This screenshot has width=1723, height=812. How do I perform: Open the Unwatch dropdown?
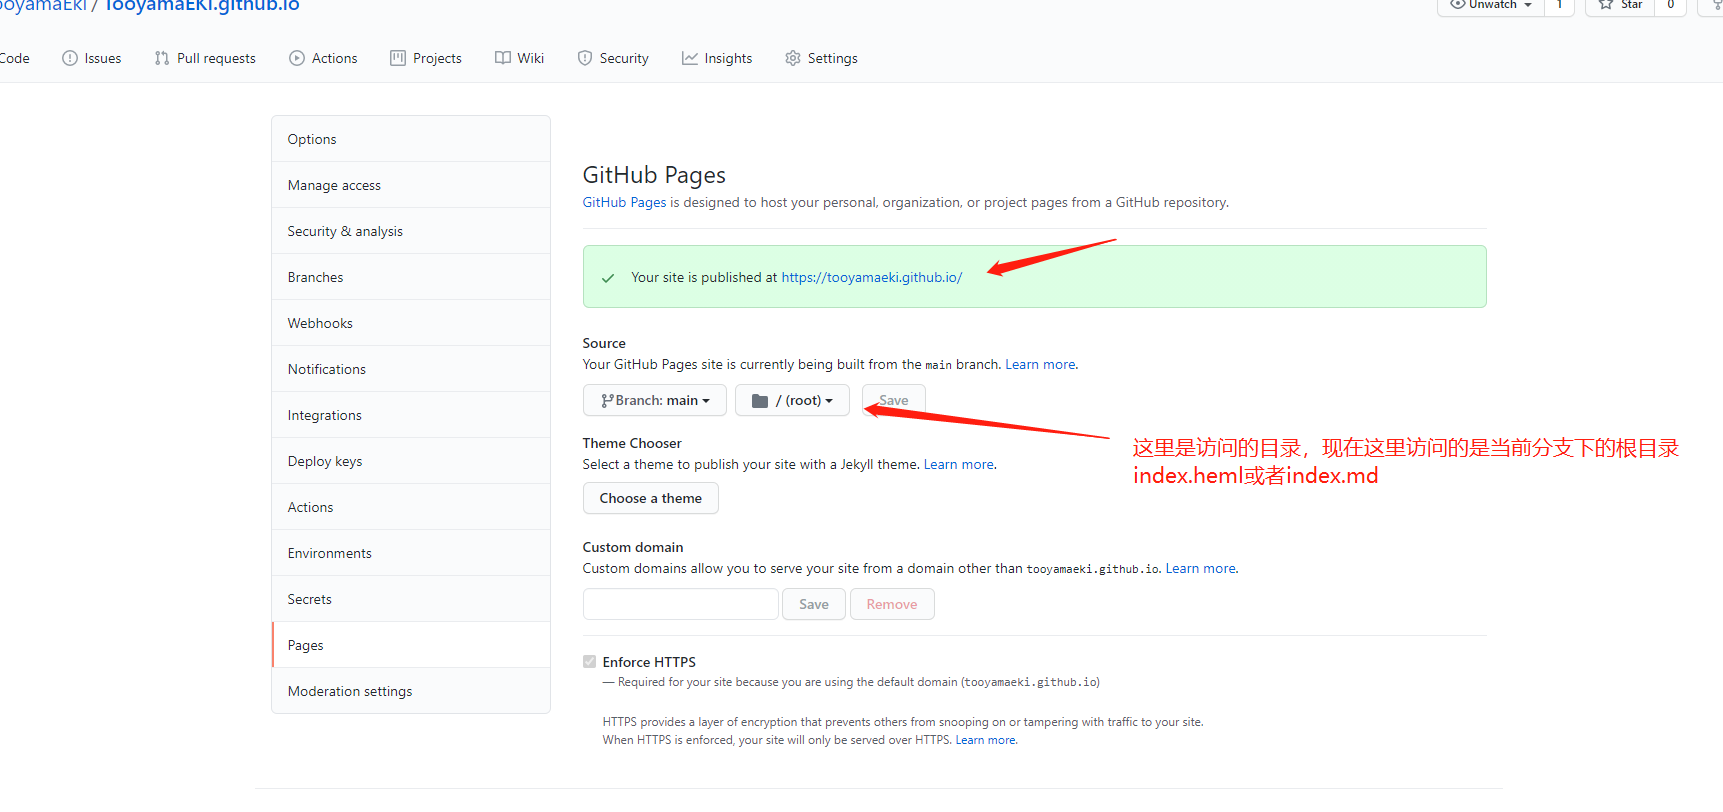click(1491, 5)
